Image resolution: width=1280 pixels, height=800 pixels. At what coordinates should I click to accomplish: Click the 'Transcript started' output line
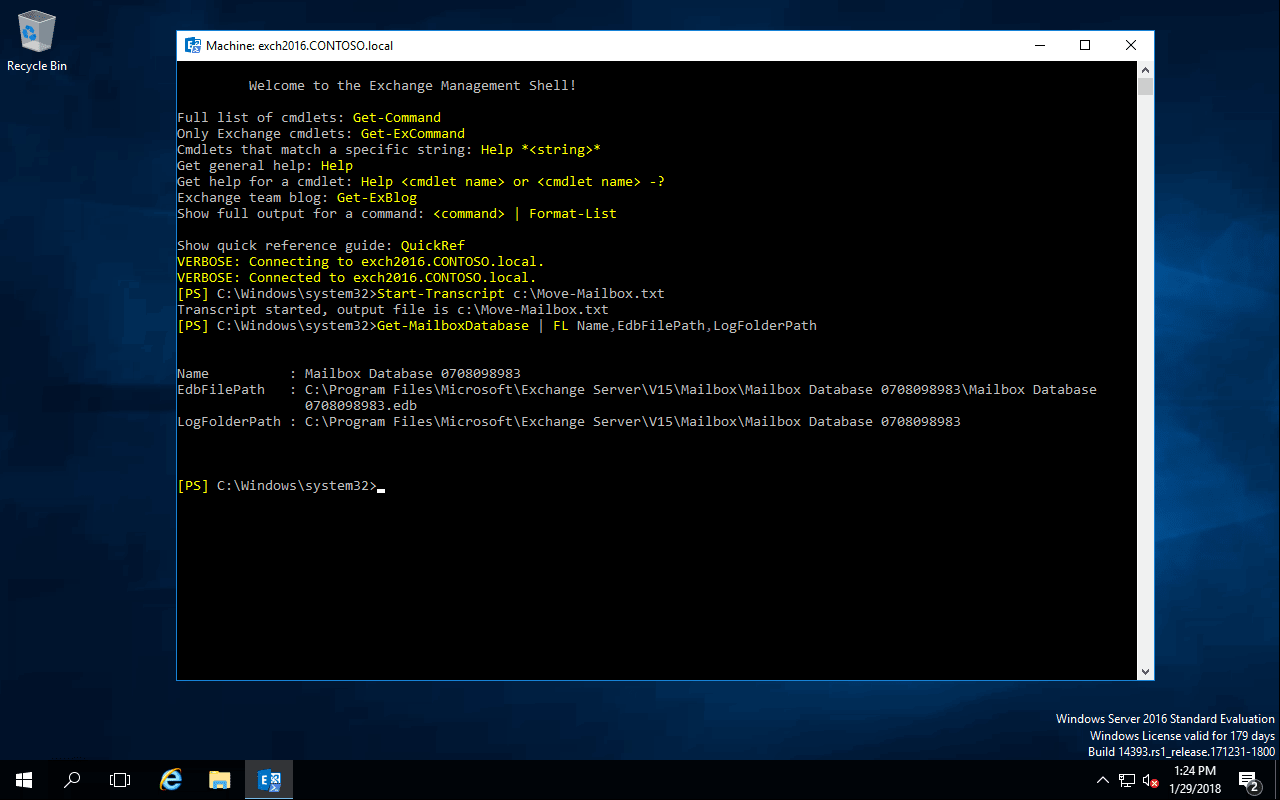(x=393, y=310)
